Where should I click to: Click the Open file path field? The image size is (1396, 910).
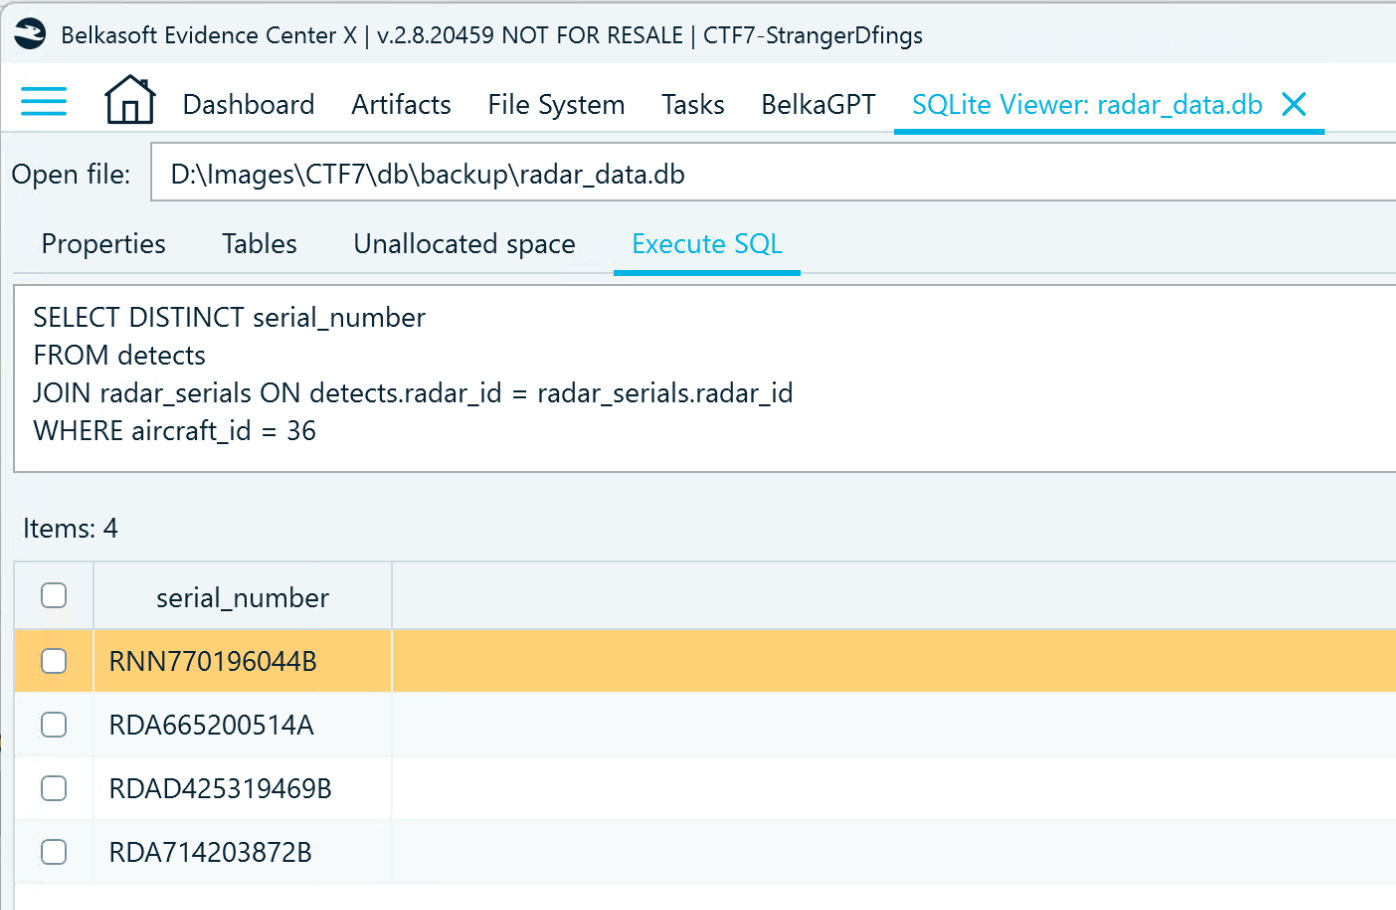click(773, 173)
